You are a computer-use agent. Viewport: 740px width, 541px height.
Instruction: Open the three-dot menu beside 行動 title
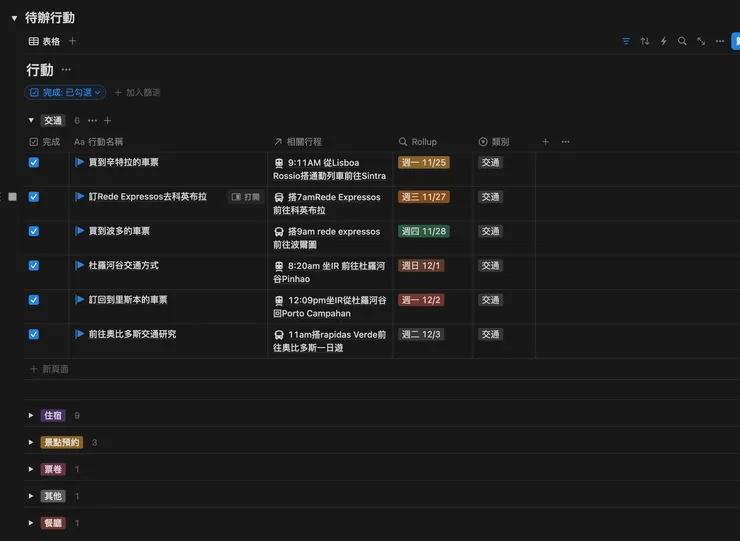click(66, 70)
